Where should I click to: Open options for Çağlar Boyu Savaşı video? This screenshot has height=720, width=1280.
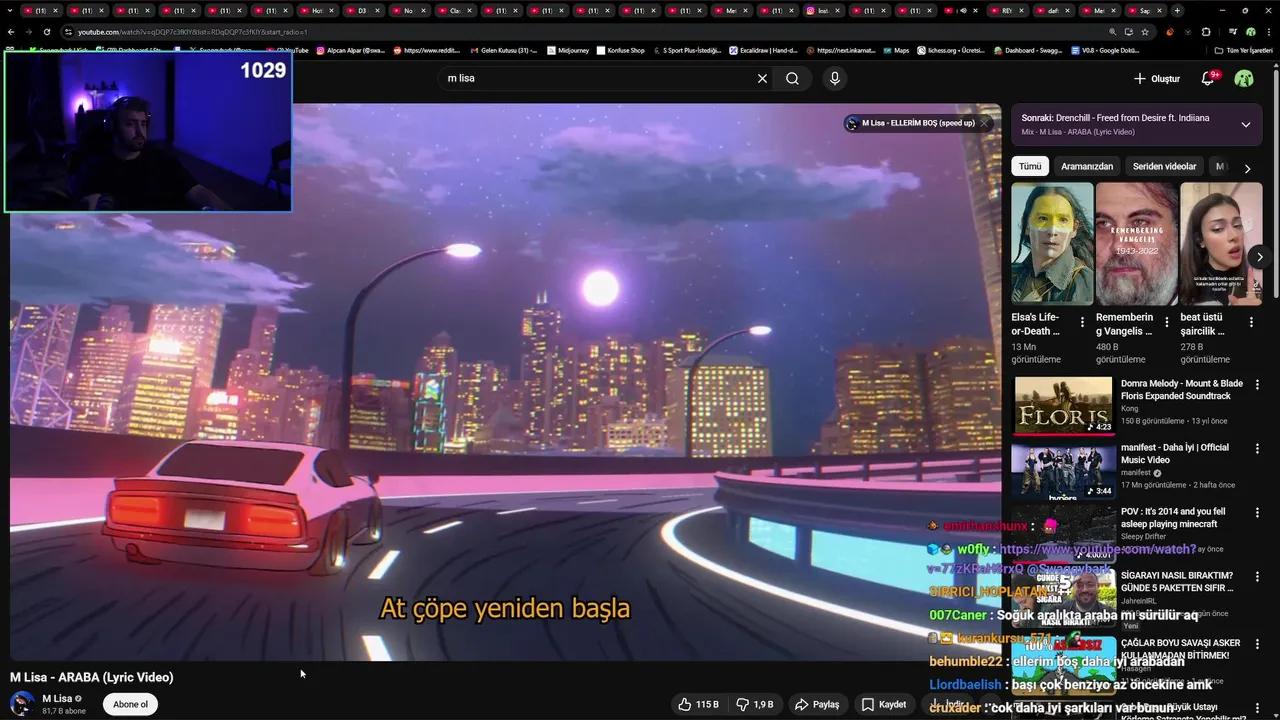coord(1257,644)
